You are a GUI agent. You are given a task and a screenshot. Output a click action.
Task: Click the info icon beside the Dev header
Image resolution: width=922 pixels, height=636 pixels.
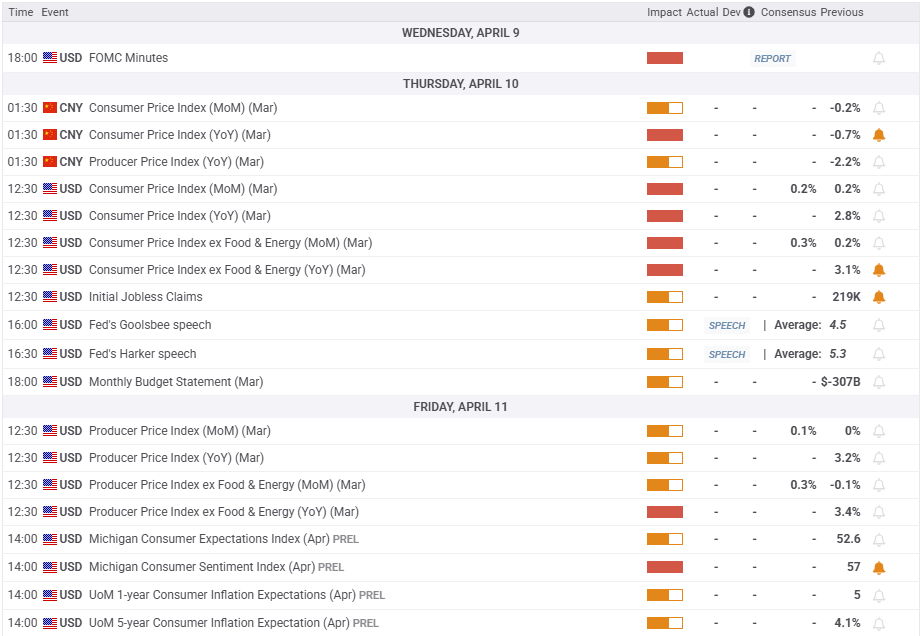tap(749, 13)
